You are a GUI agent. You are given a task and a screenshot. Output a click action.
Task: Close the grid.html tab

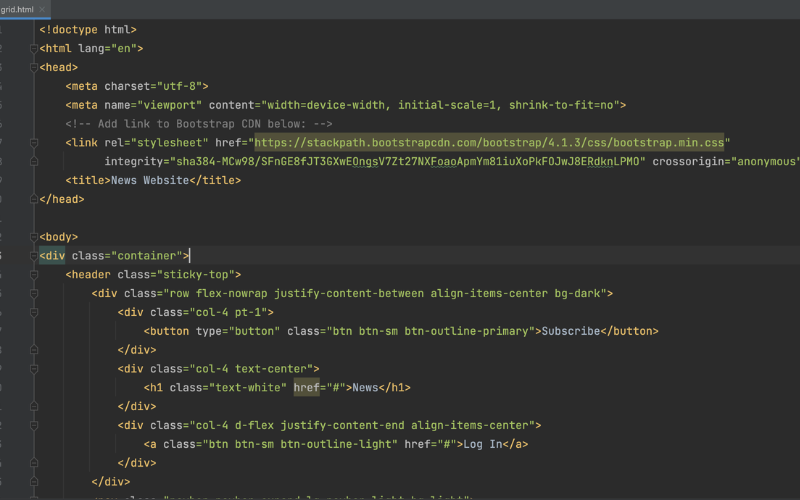point(42,9)
